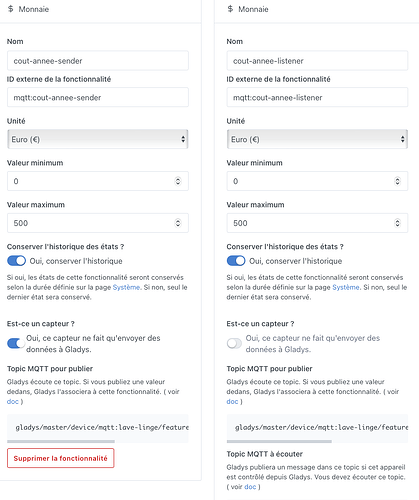419x500 pixels.
Task: Open the Unité dropdown for cout-annee-sender
Action: 98,139
